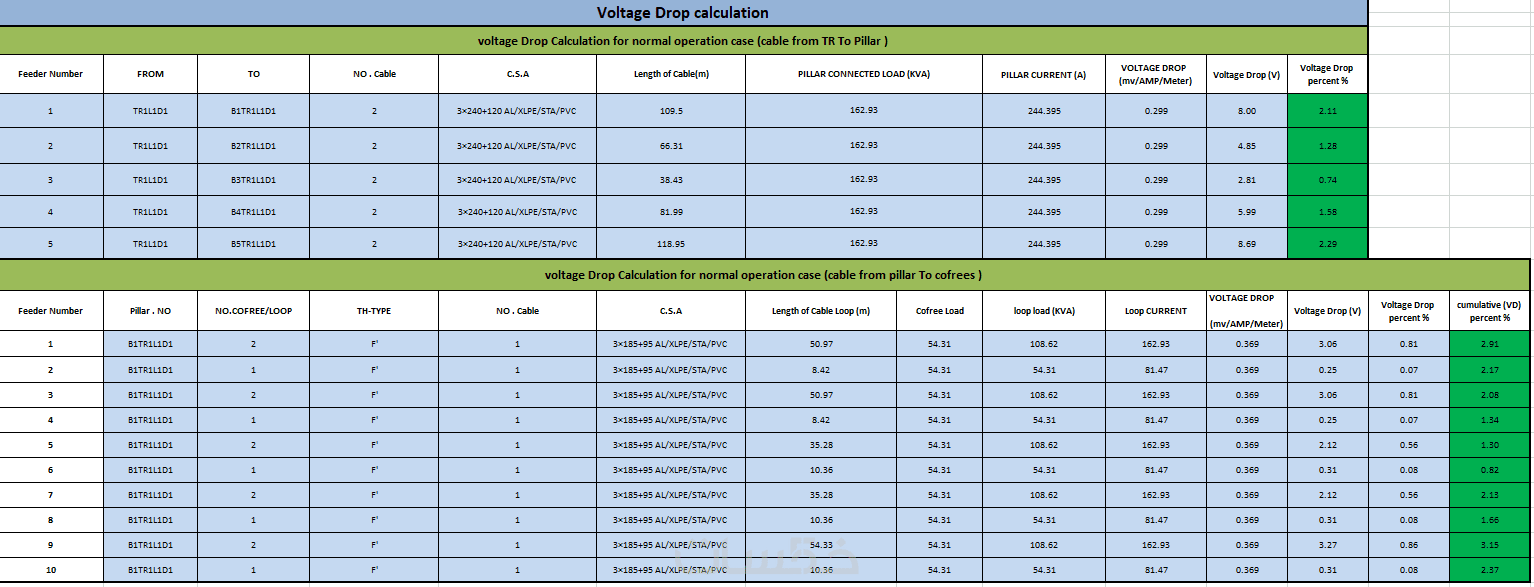
Task: Select the green percent cell '0.74'
Action: pos(1327,180)
